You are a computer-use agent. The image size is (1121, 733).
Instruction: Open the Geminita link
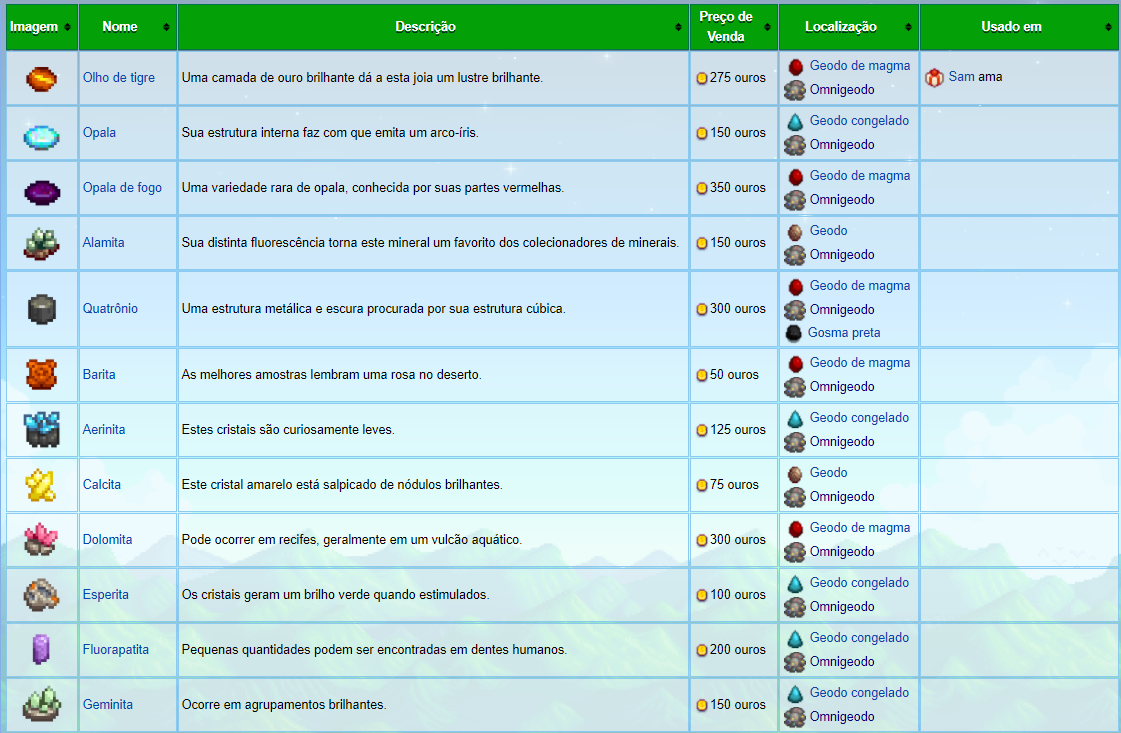tap(108, 704)
